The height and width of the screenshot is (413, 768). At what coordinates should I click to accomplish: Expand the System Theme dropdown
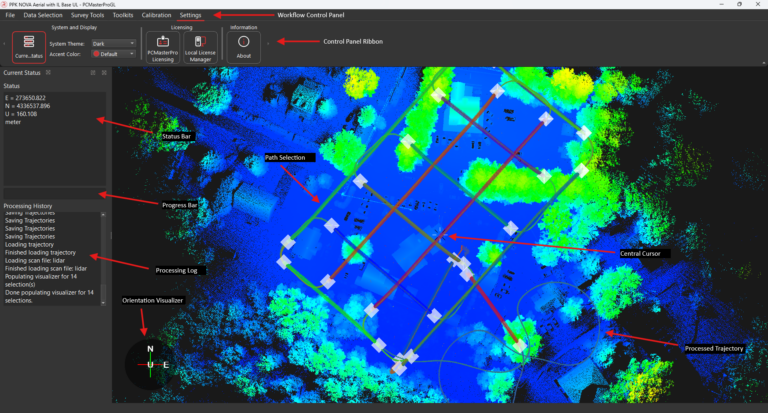(114, 44)
